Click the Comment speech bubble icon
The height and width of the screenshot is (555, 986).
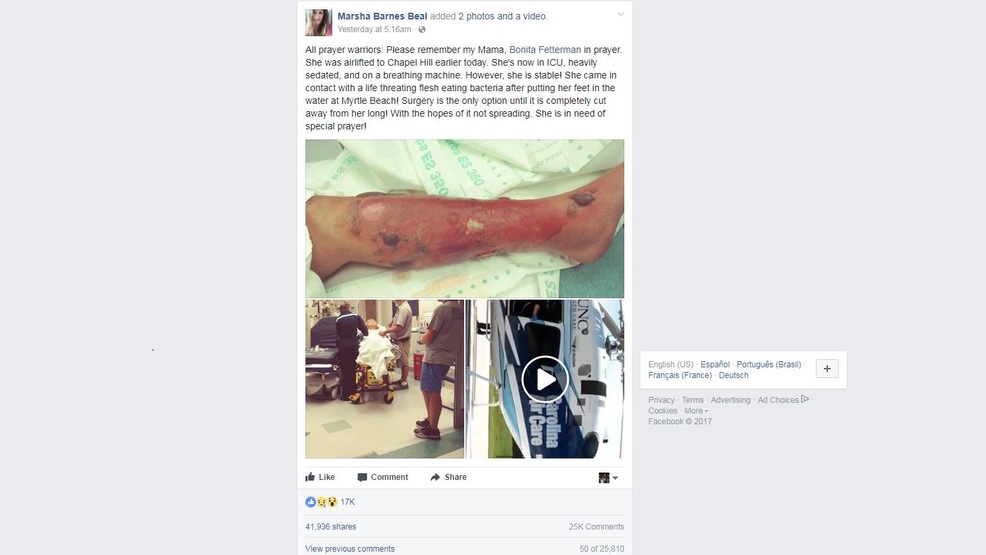pos(362,477)
